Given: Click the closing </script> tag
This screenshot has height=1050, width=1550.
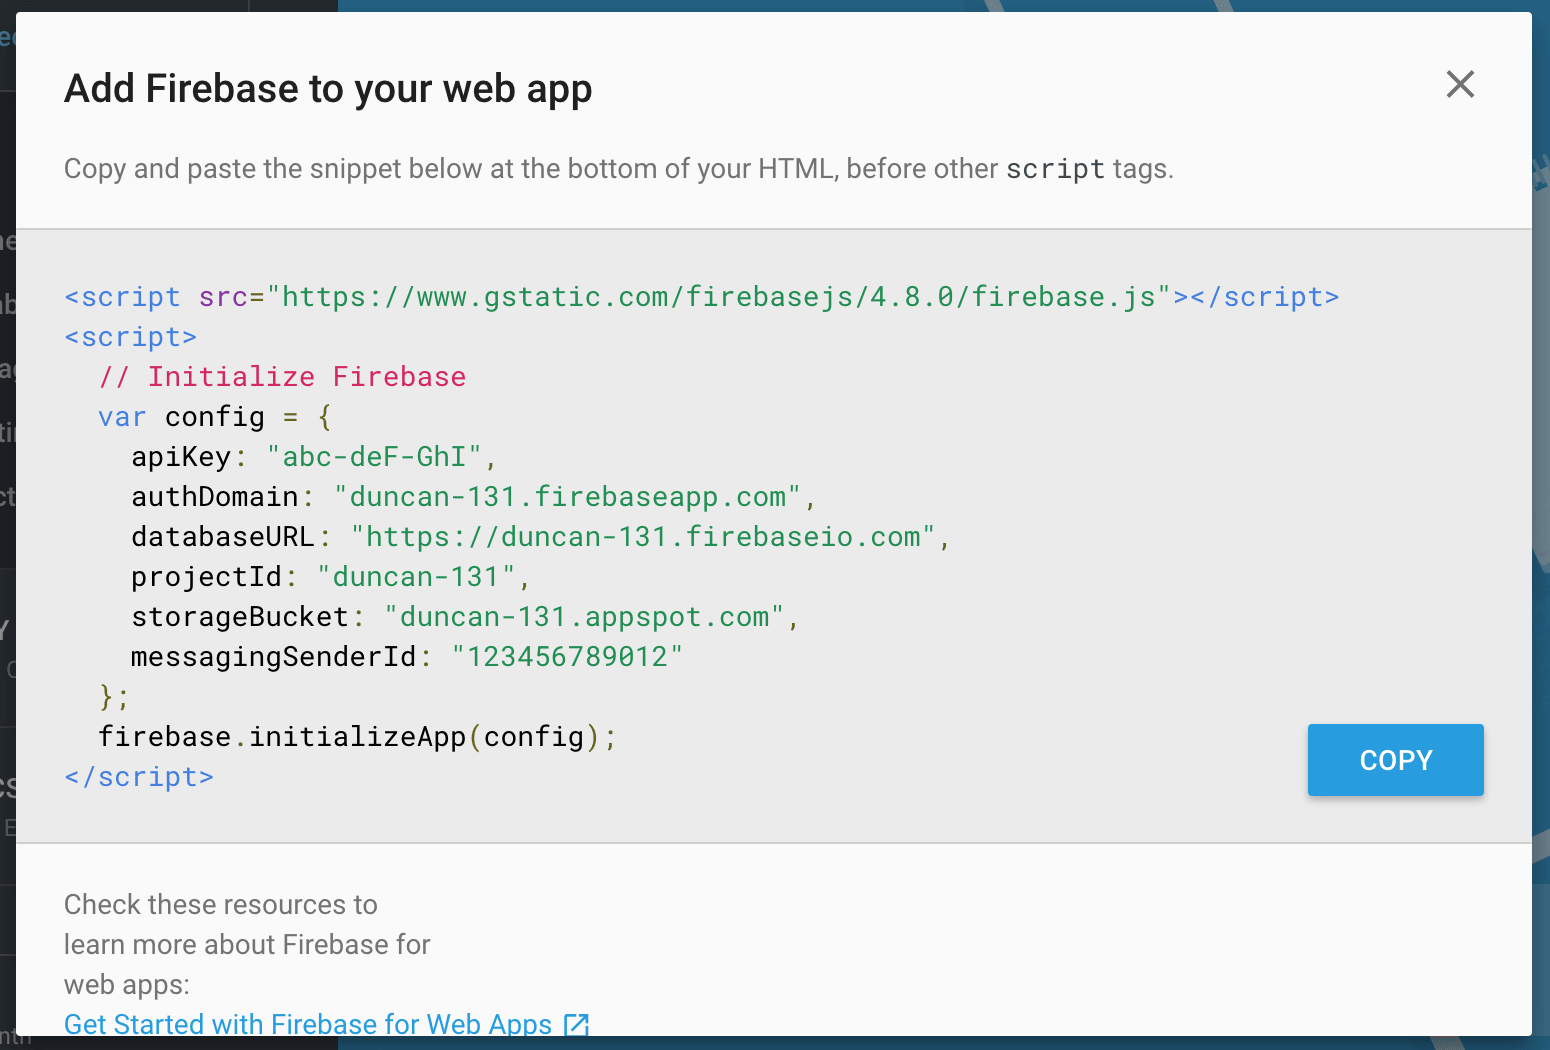Looking at the screenshot, I should tap(139, 777).
